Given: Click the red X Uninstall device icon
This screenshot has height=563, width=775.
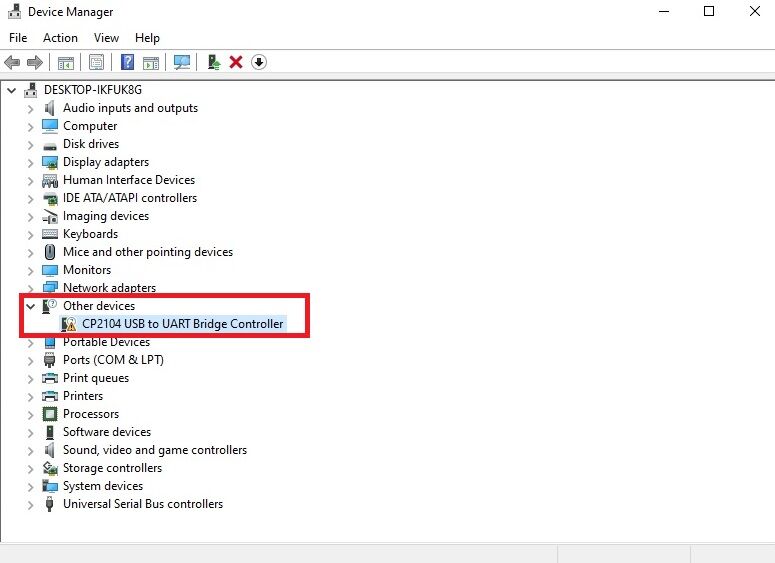Looking at the screenshot, I should (236, 62).
